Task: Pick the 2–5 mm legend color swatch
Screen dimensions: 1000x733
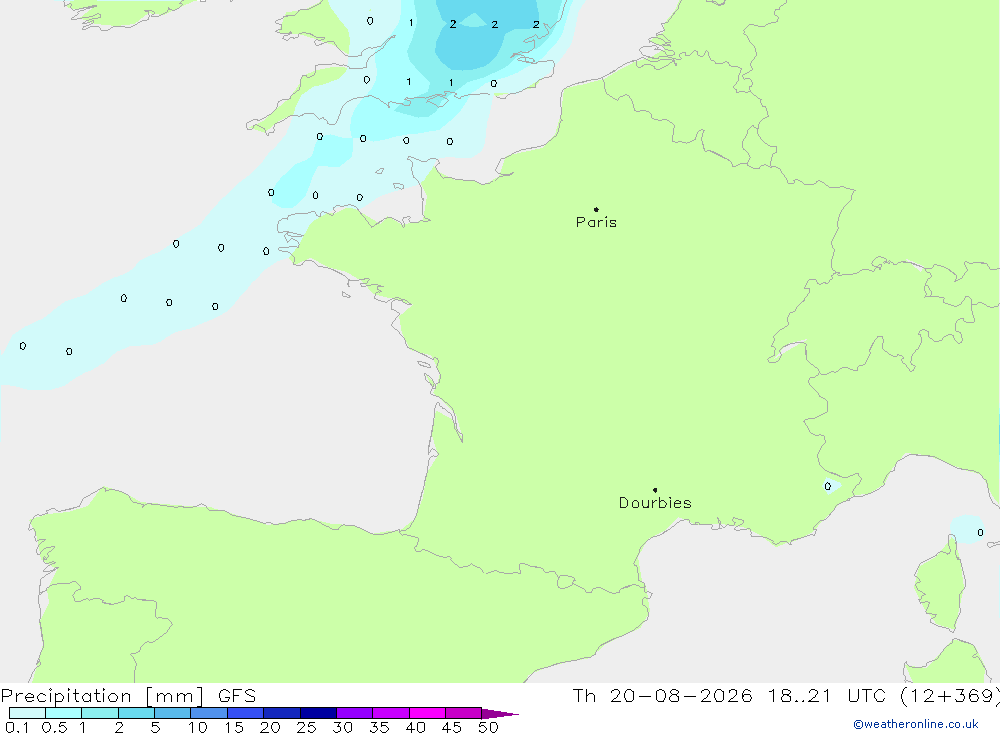Action: pos(136,713)
